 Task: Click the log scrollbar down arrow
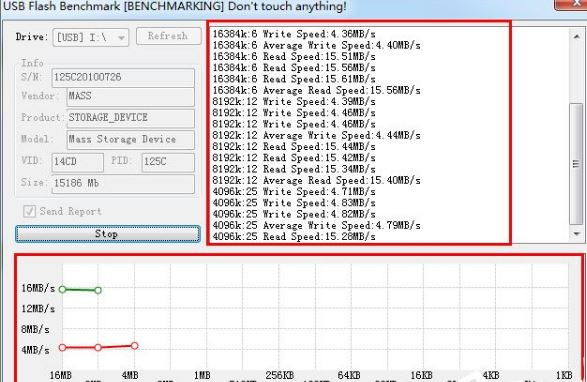click(577, 233)
